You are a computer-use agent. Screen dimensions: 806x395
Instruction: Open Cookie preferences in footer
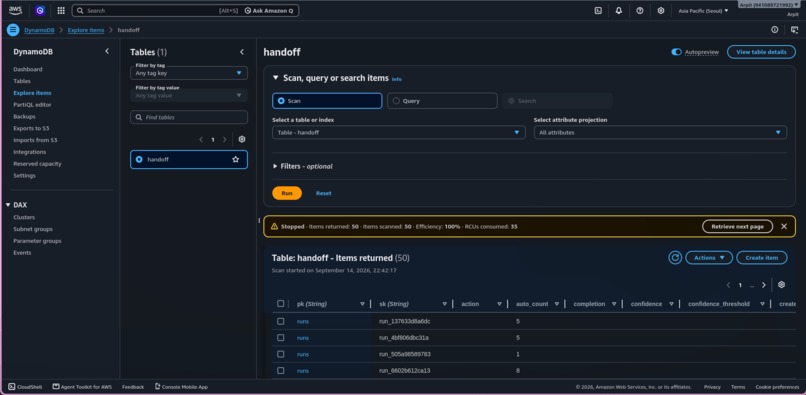click(777, 387)
